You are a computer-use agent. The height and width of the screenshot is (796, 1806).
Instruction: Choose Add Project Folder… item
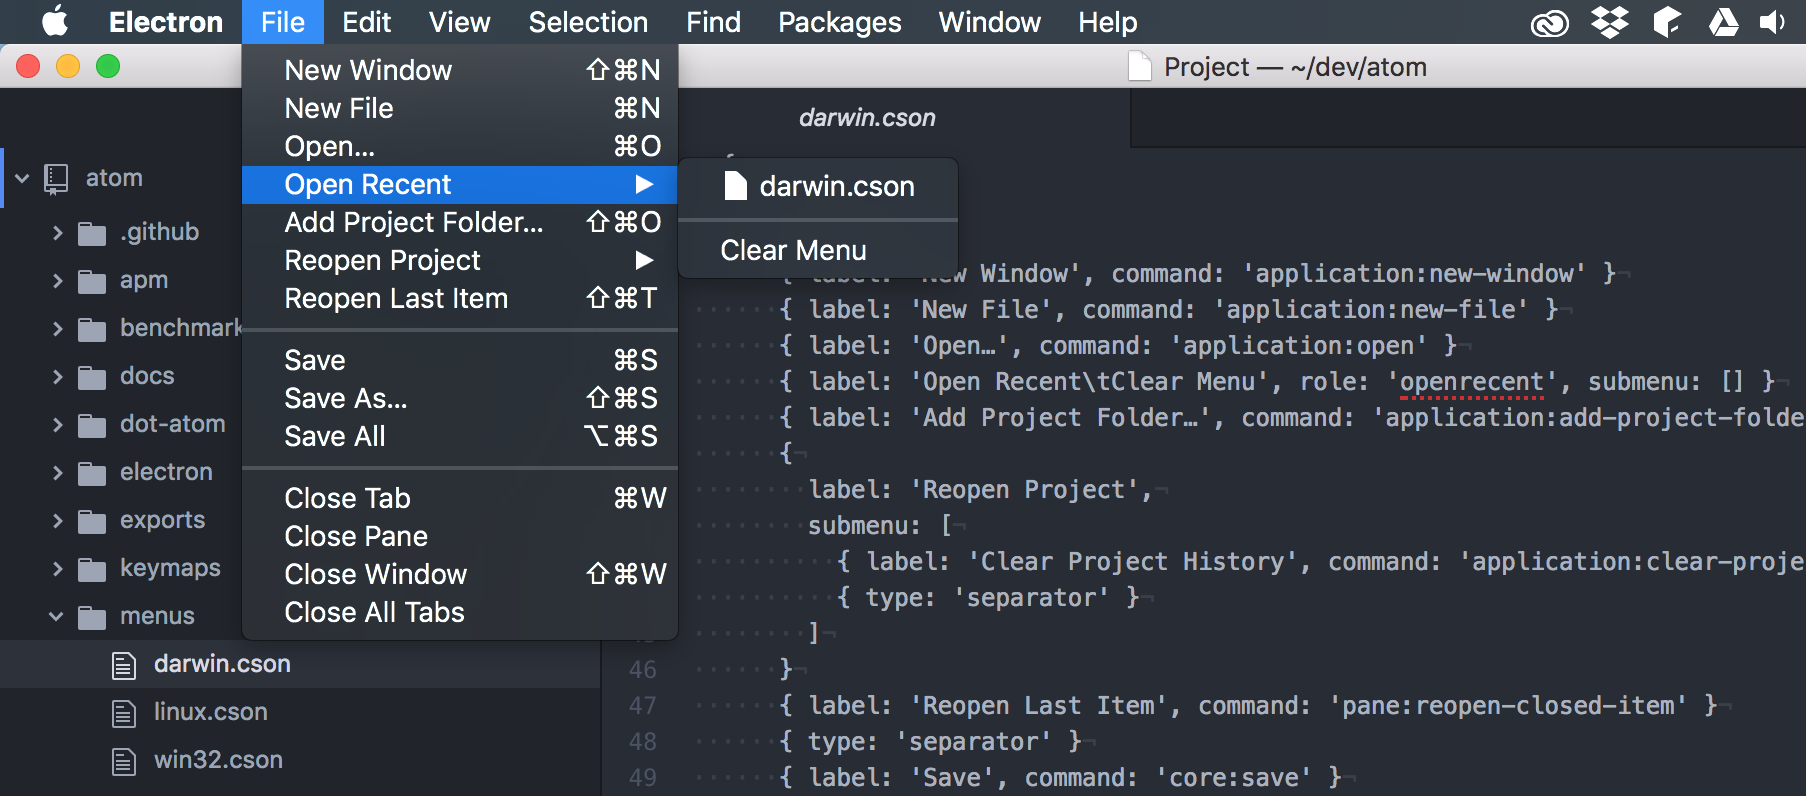tap(460, 223)
